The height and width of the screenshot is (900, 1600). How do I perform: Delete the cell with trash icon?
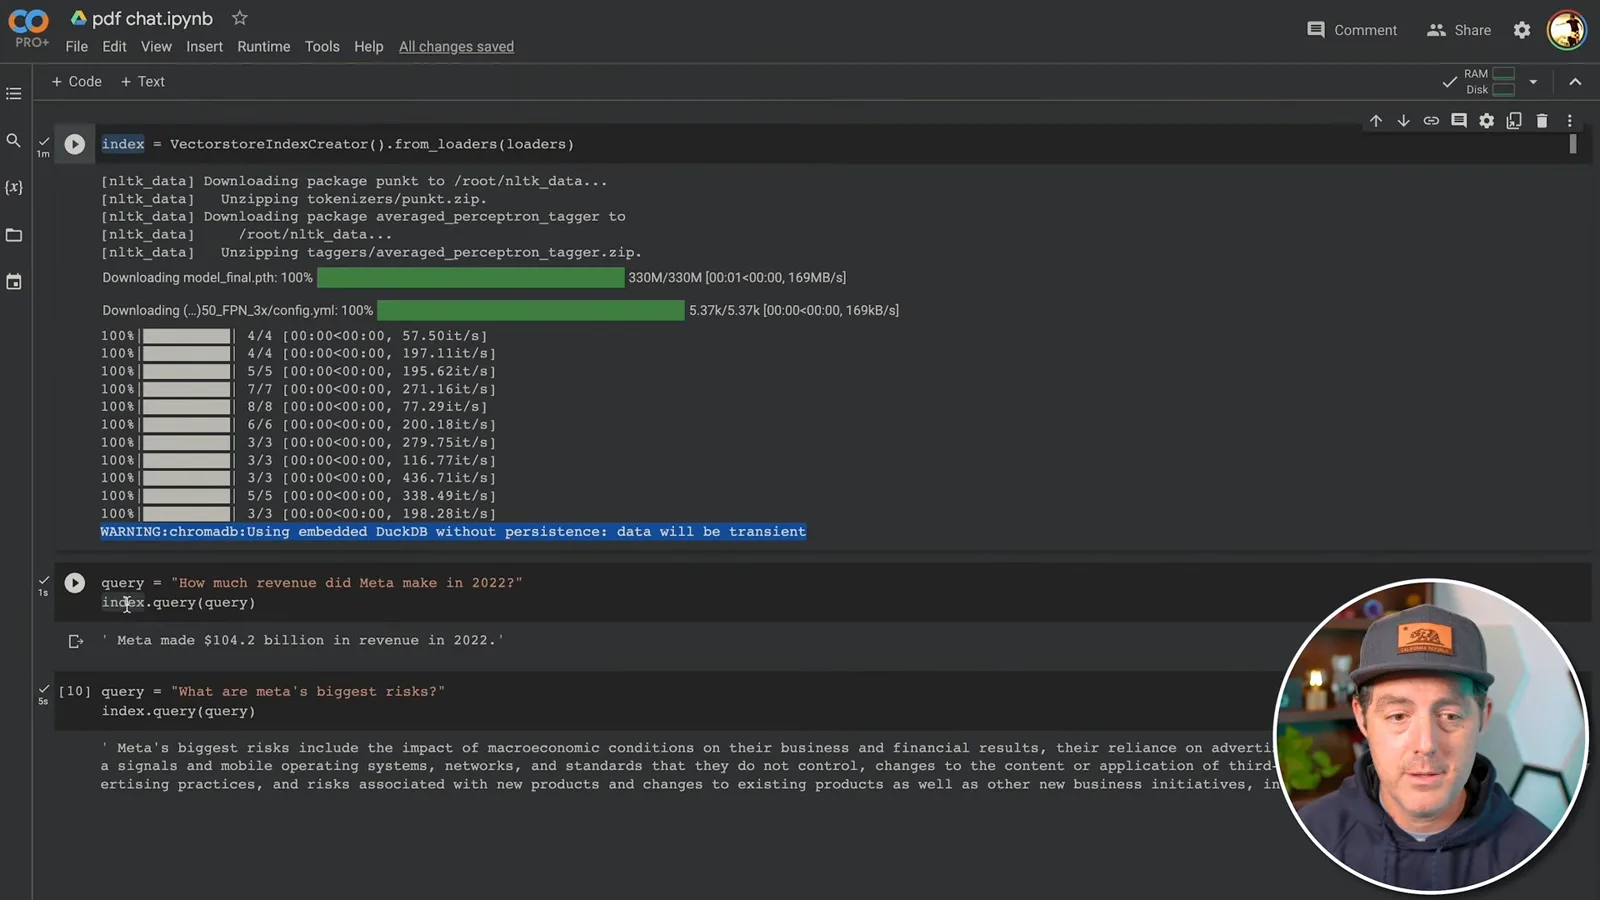click(1542, 121)
